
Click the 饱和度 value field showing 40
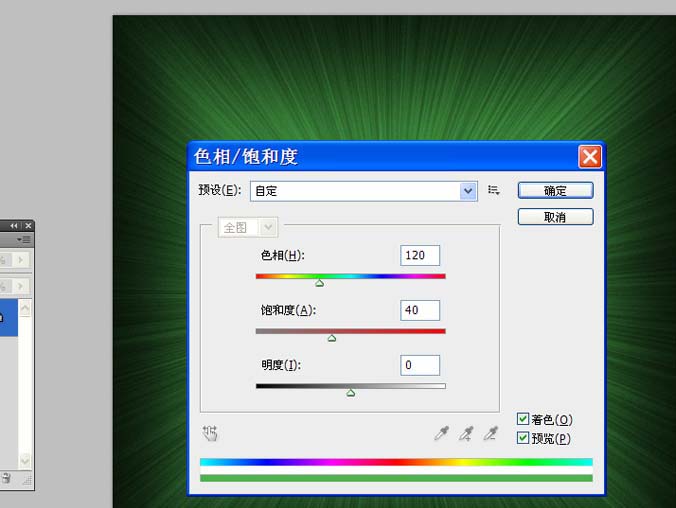420,310
